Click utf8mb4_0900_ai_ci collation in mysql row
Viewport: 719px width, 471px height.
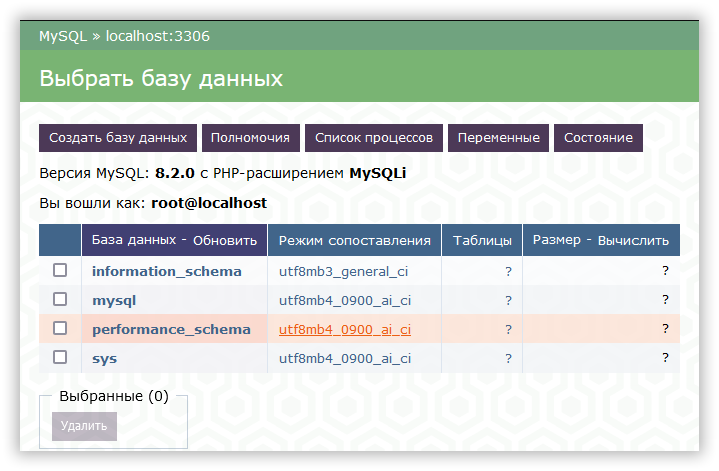tap(345, 301)
